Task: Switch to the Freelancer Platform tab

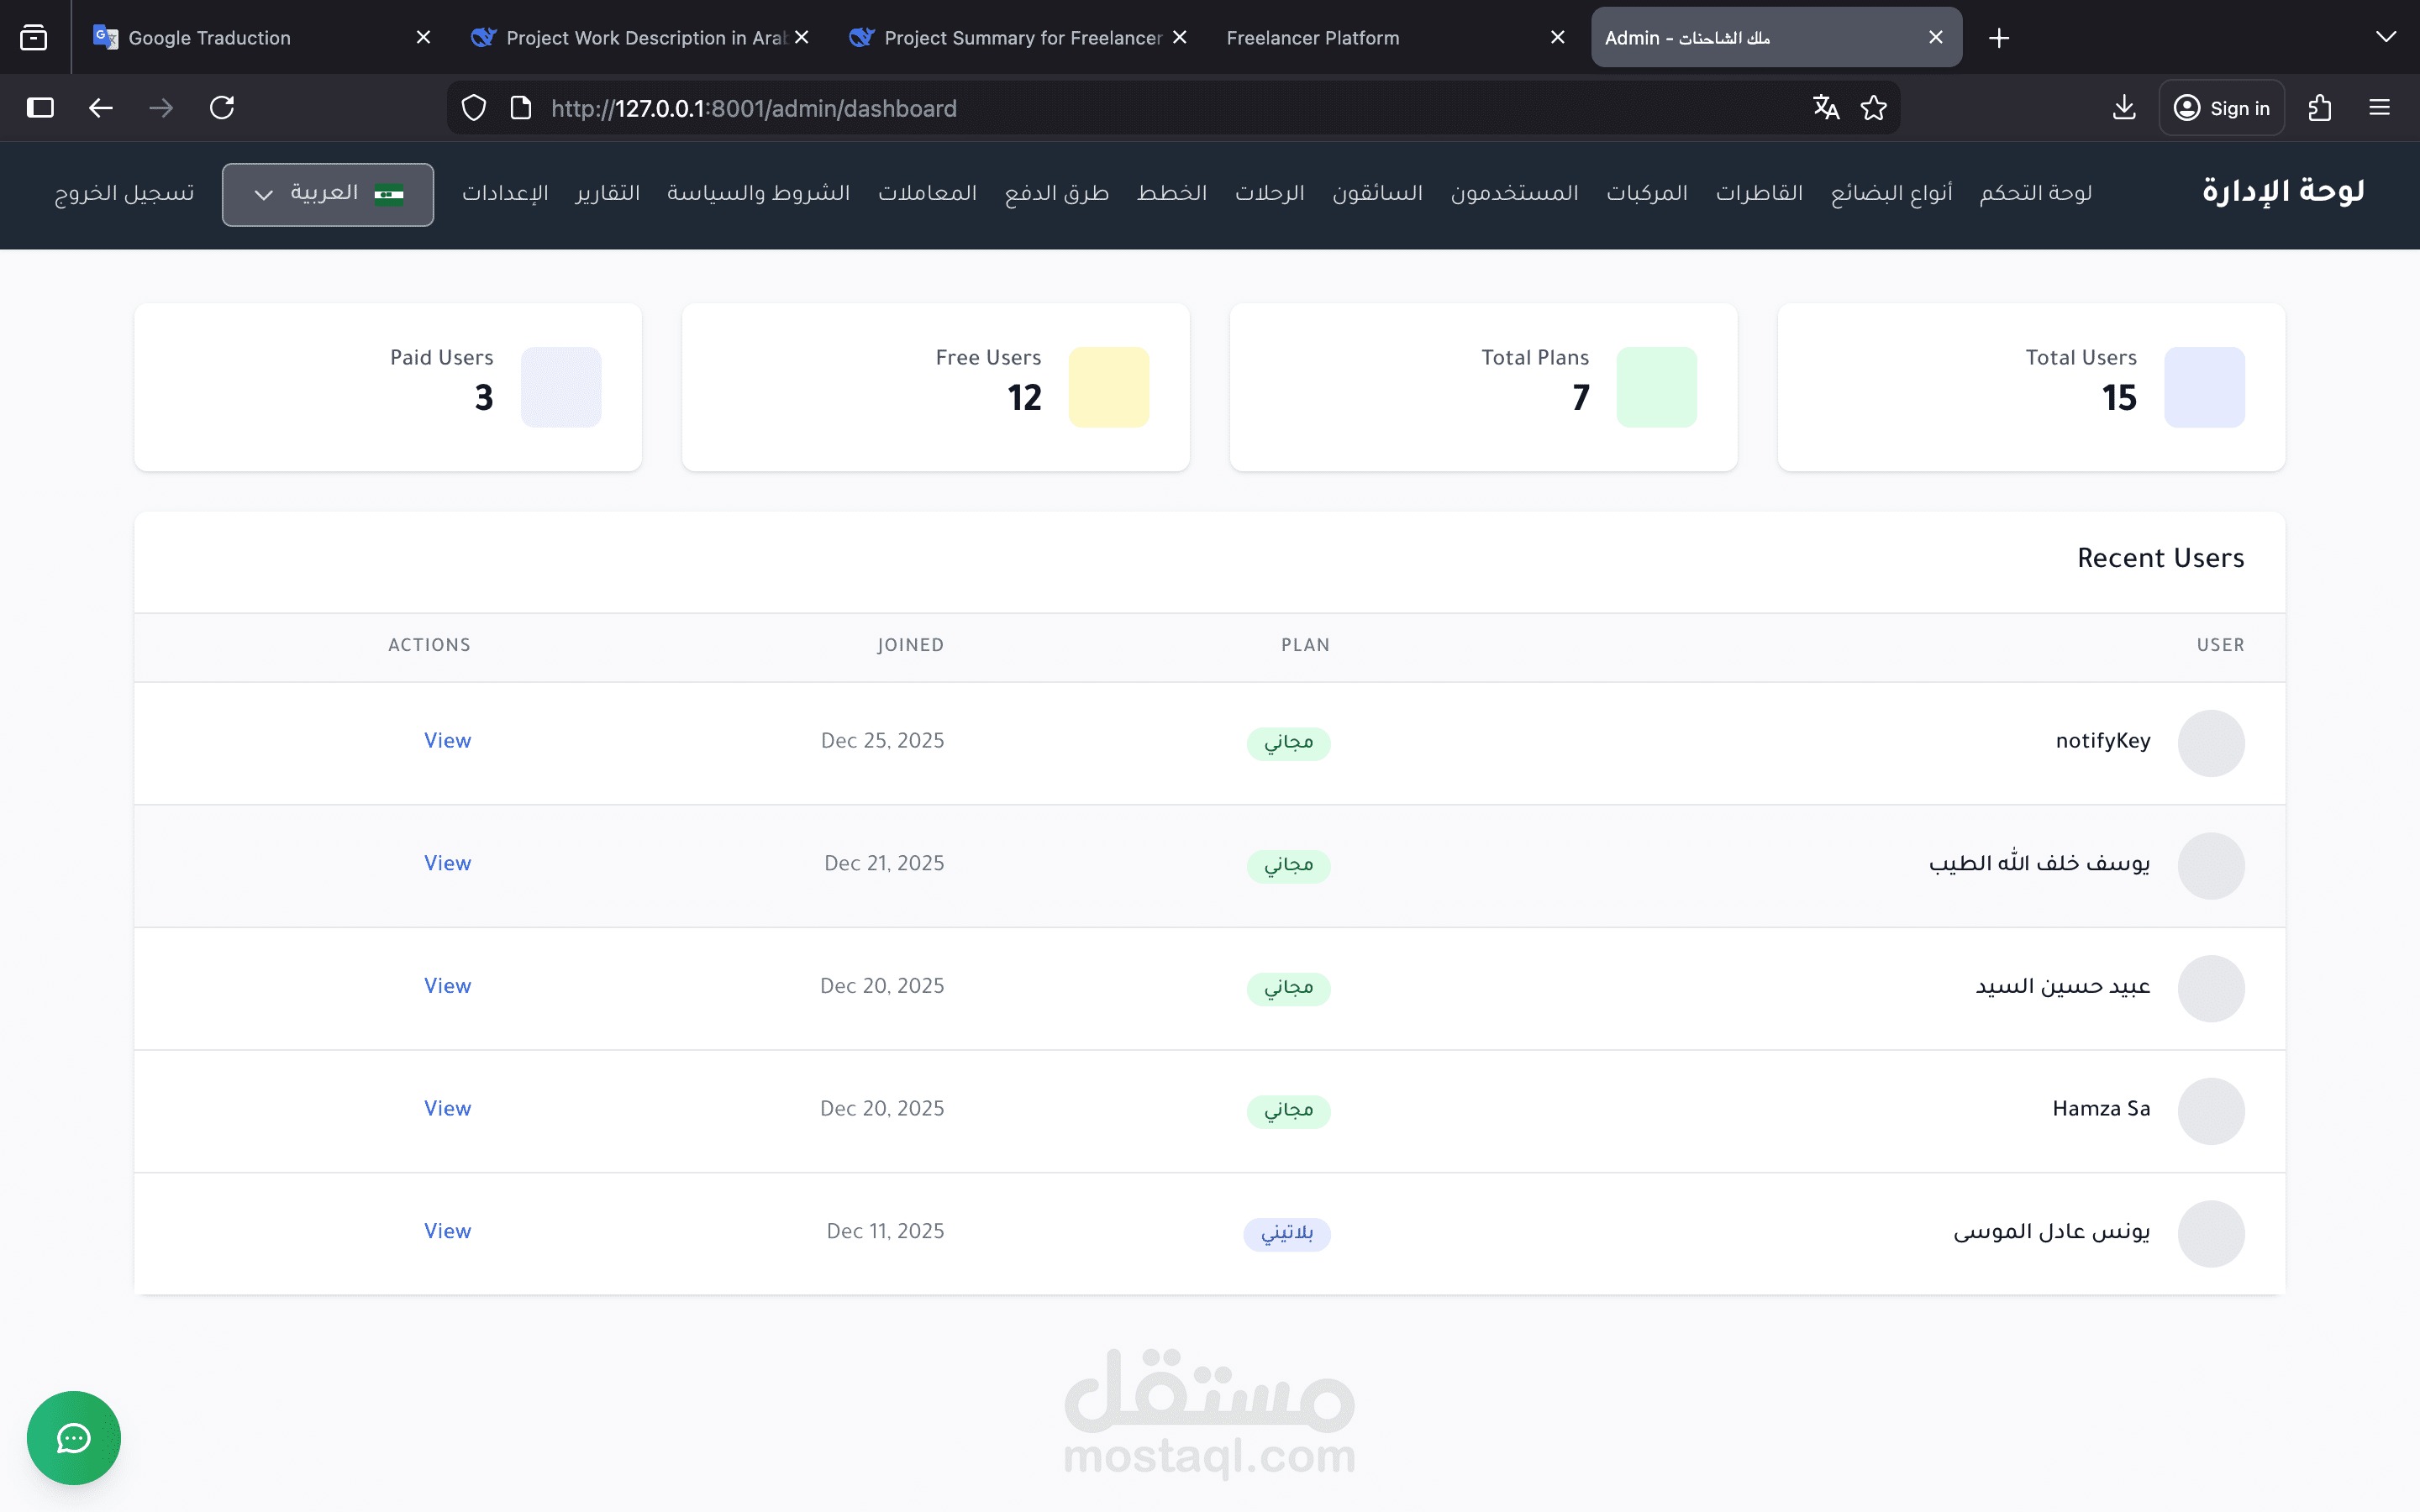Action: [1312, 38]
